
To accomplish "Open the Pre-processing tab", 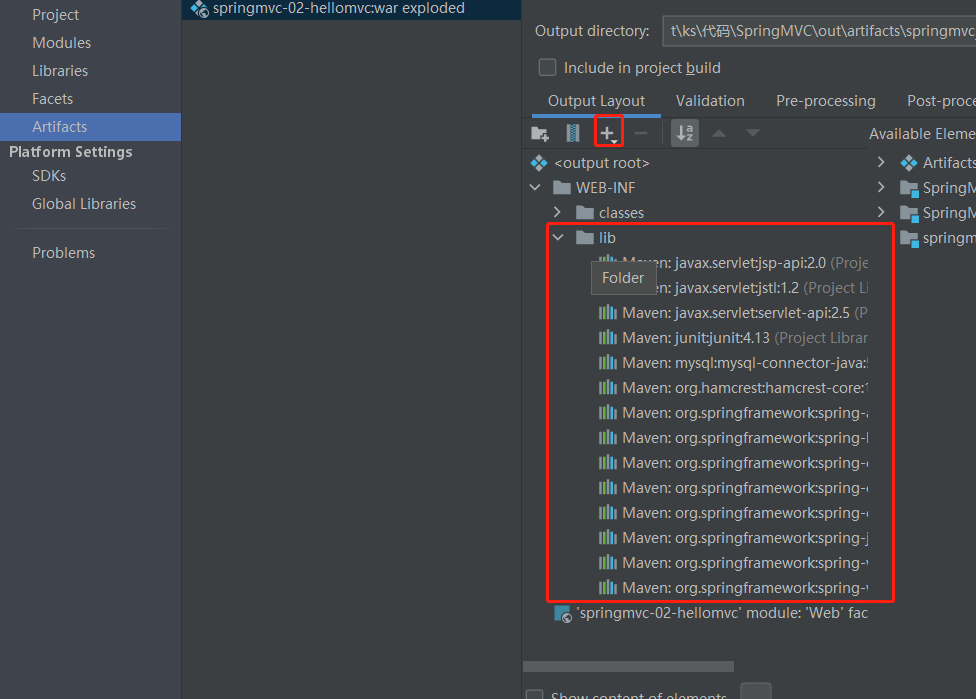I will coord(825,100).
